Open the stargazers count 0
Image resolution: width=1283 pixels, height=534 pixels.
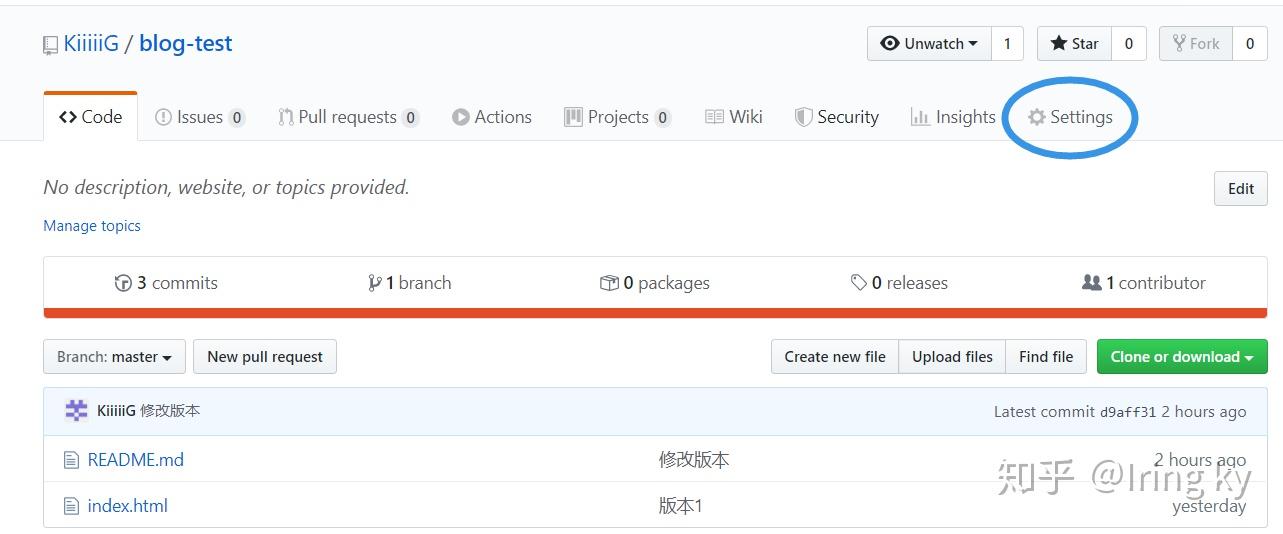(1129, 44)
